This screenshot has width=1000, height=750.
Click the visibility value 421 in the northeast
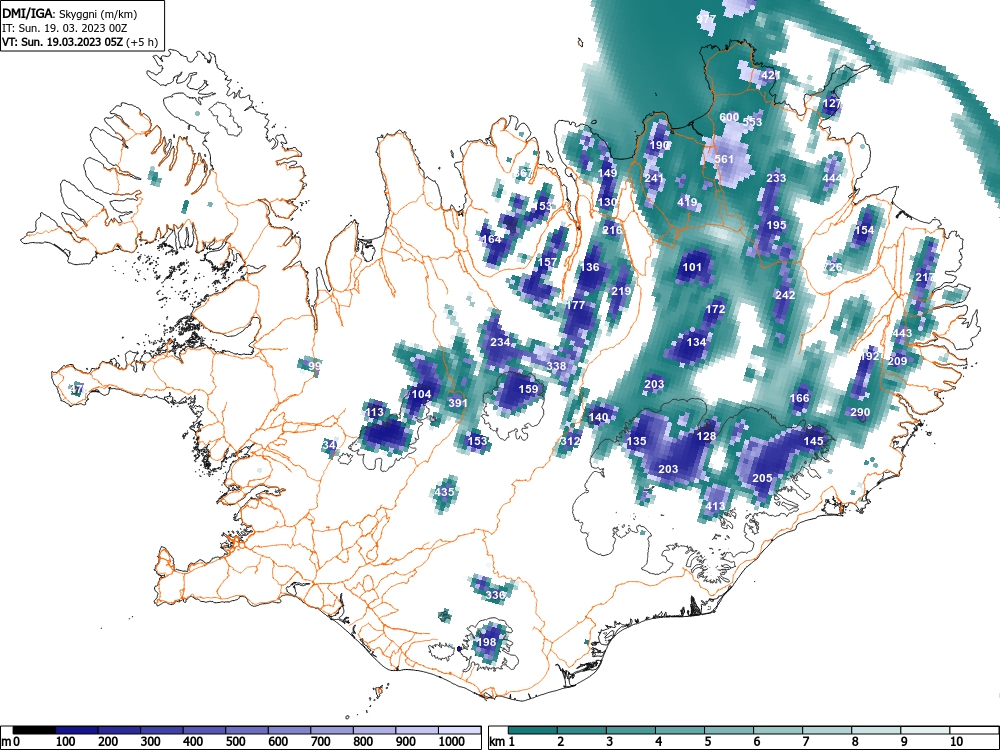(770, 75)
